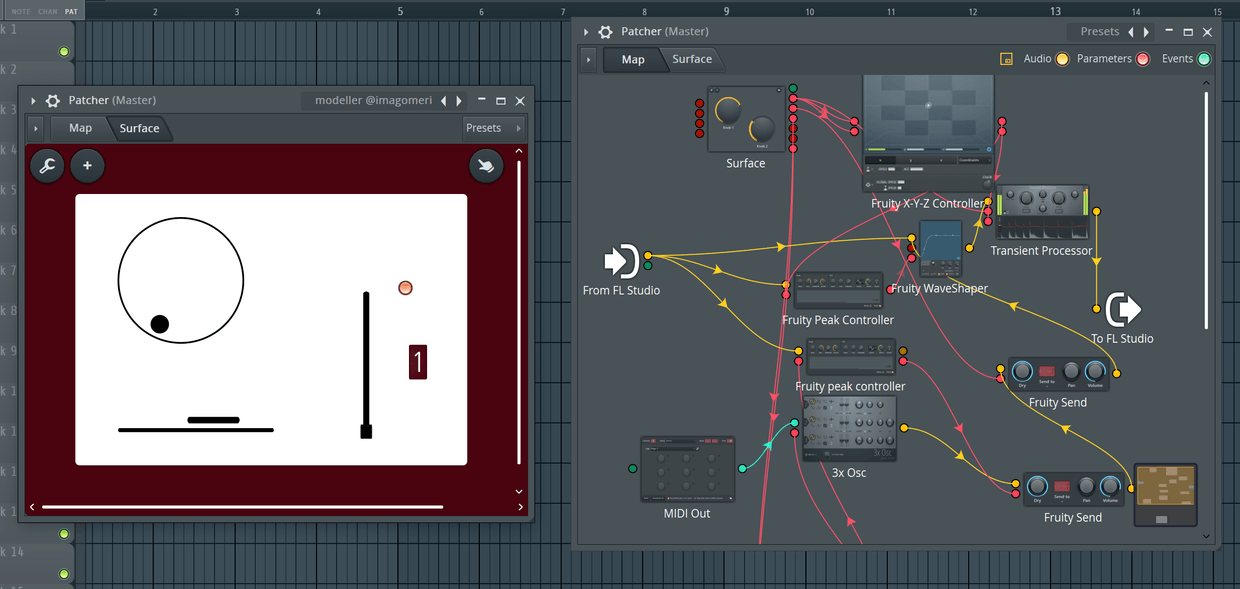The image size is (1240, 589).
Task: Click the Volume knob on upper Fruity Send
Action: coord(1095,371)
